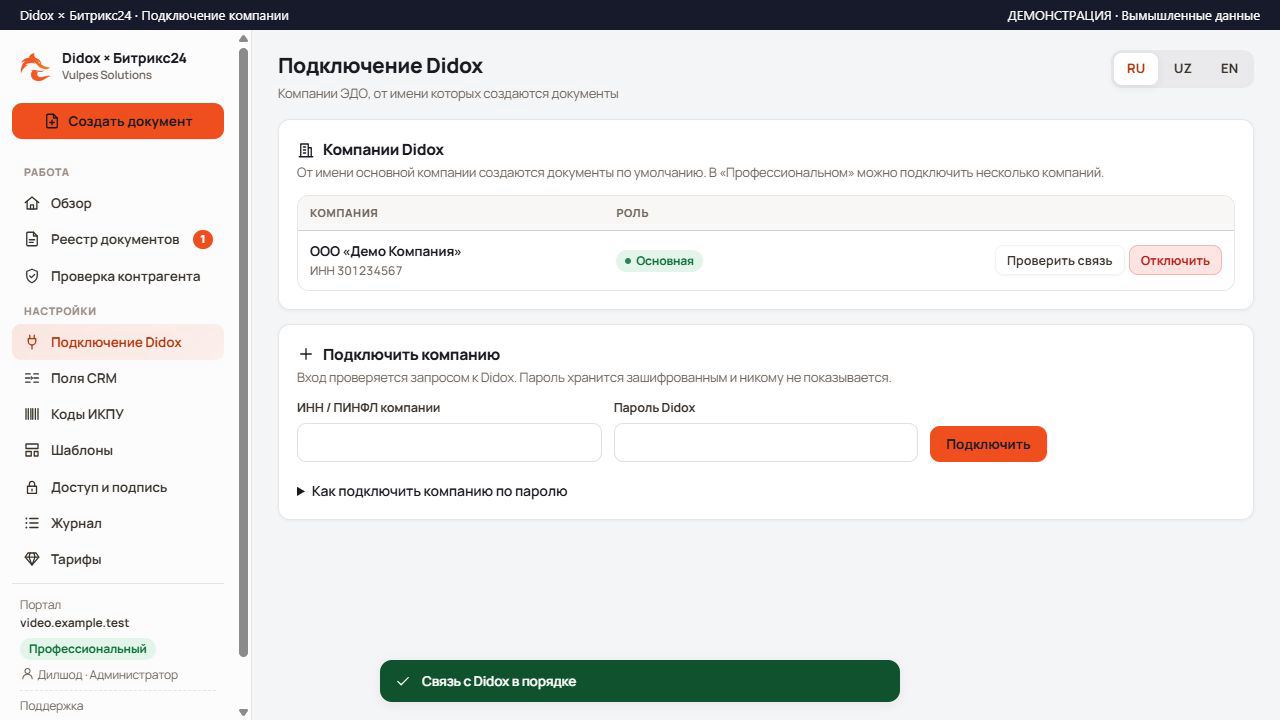Open the Шаблоны page
The image size is (1280, 720).
coord(118,450)
